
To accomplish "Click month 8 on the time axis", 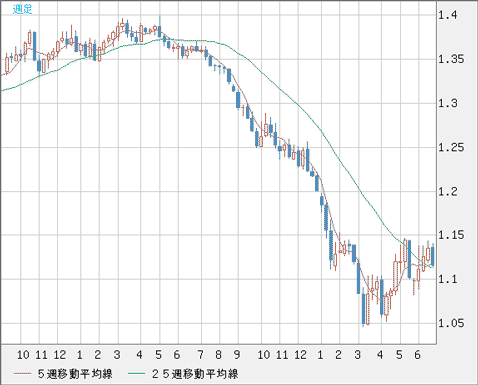I will 218,355.
